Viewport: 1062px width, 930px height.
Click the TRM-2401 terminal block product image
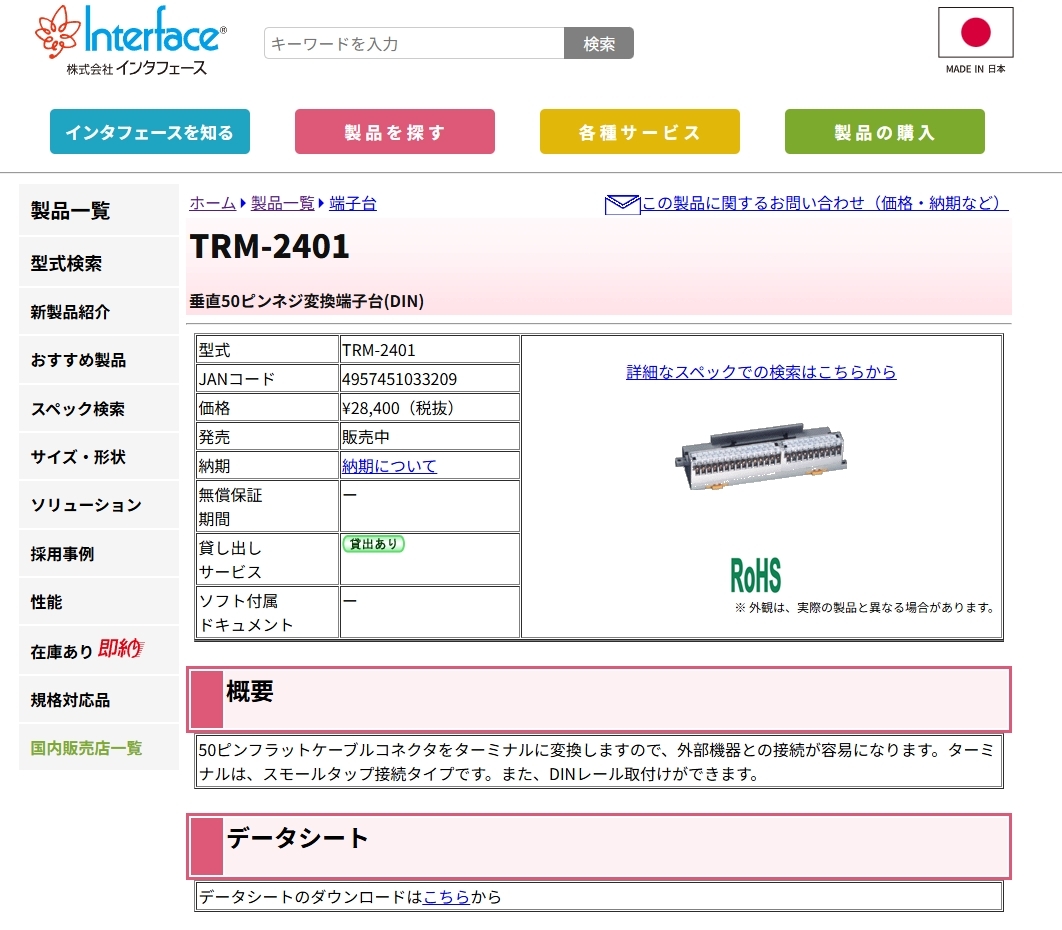pos(761,455)
